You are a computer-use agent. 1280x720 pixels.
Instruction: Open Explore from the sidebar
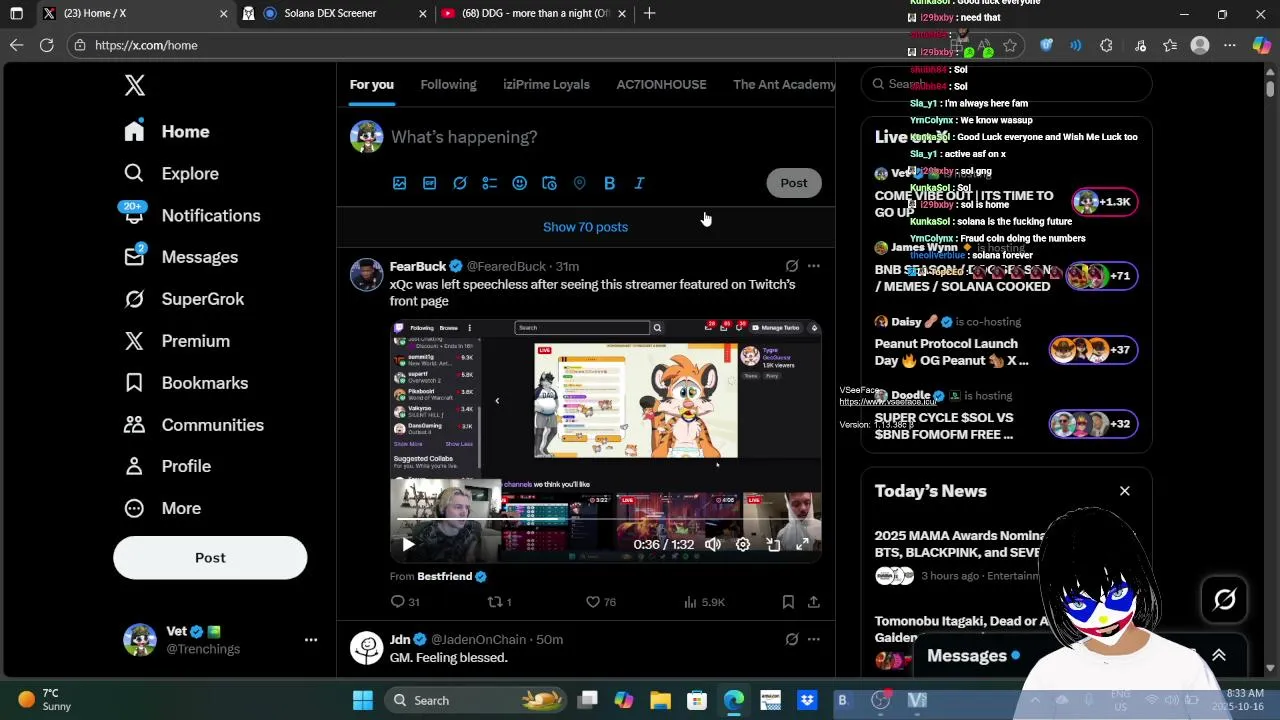click(x=171, y=174)
